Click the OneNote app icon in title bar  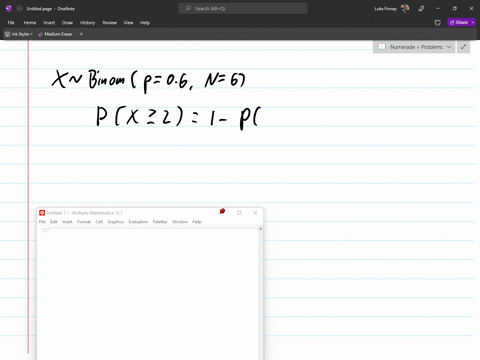[9, 9]
